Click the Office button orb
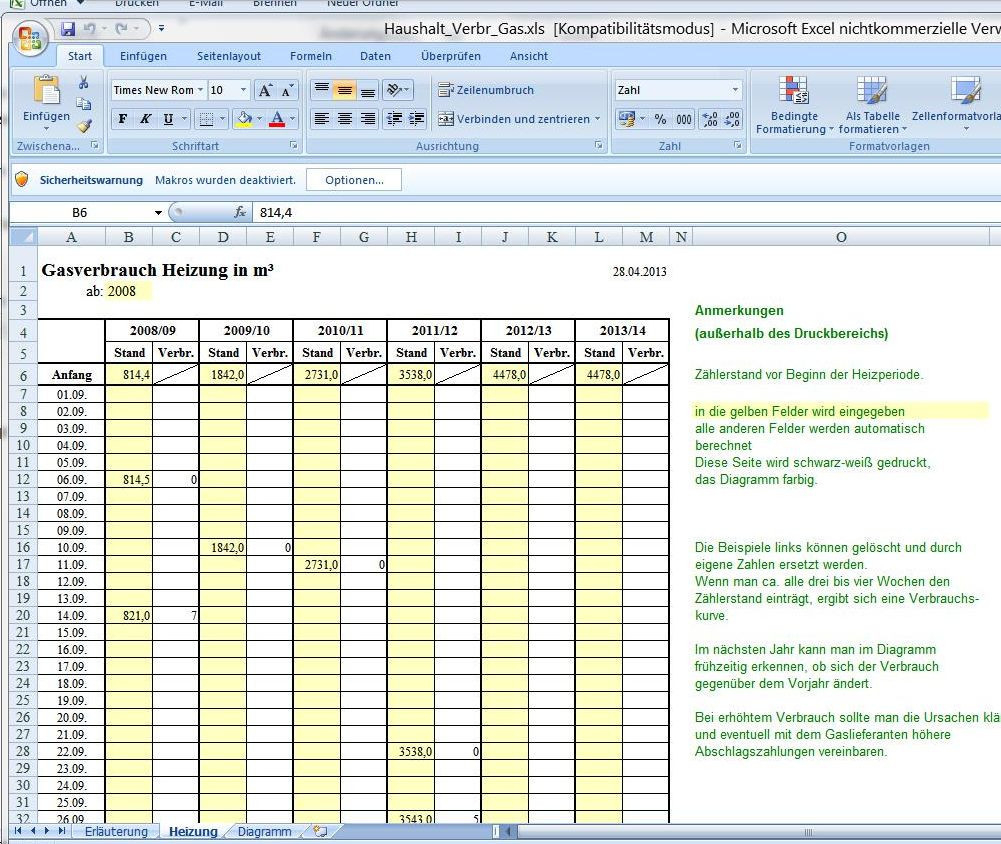This screenshot has height=844, width=1001. point(29,38)
